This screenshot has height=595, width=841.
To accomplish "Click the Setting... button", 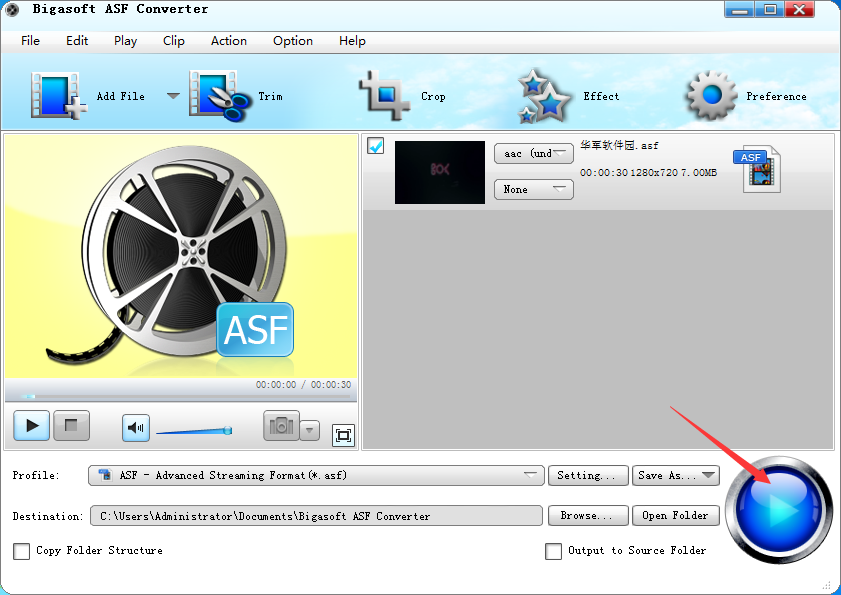I will (x=588, y=475).
